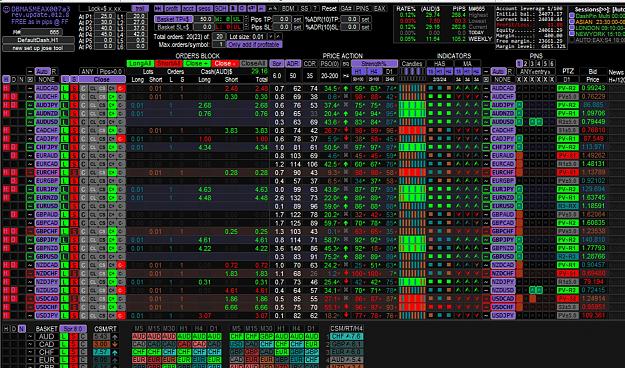Click the EURNZD bid price 1.63745

(x=594, y=198)
